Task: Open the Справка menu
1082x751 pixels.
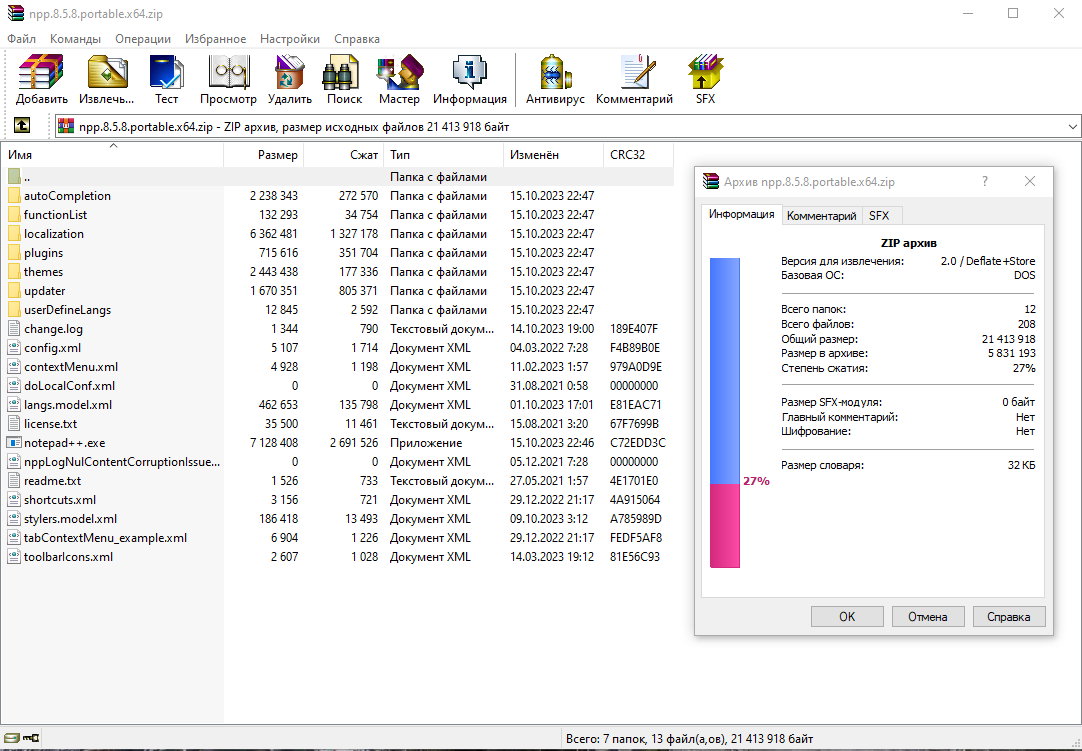Action: (357, 39)
